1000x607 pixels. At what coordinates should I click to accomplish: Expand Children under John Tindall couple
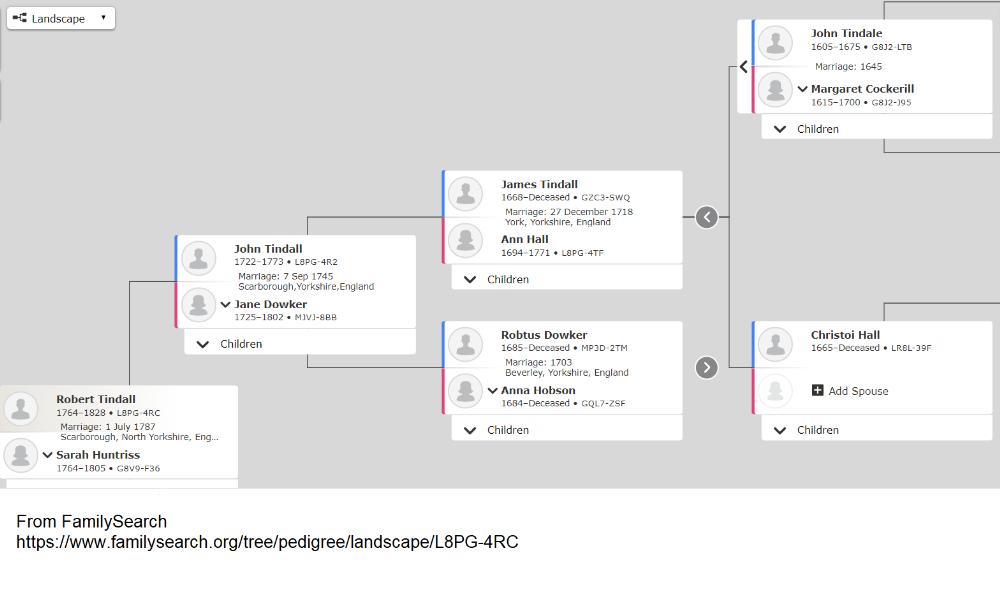tap(230, 344)
